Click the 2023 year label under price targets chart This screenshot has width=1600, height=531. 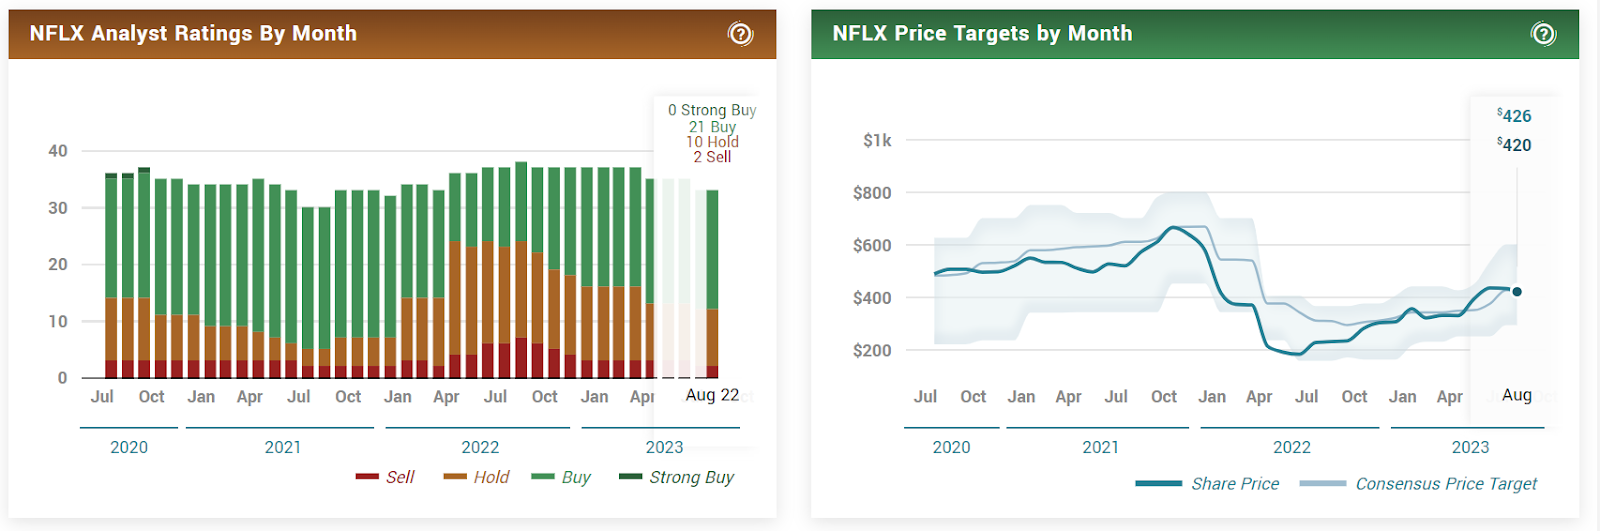pyautogui.click(x=1470, y=447)
